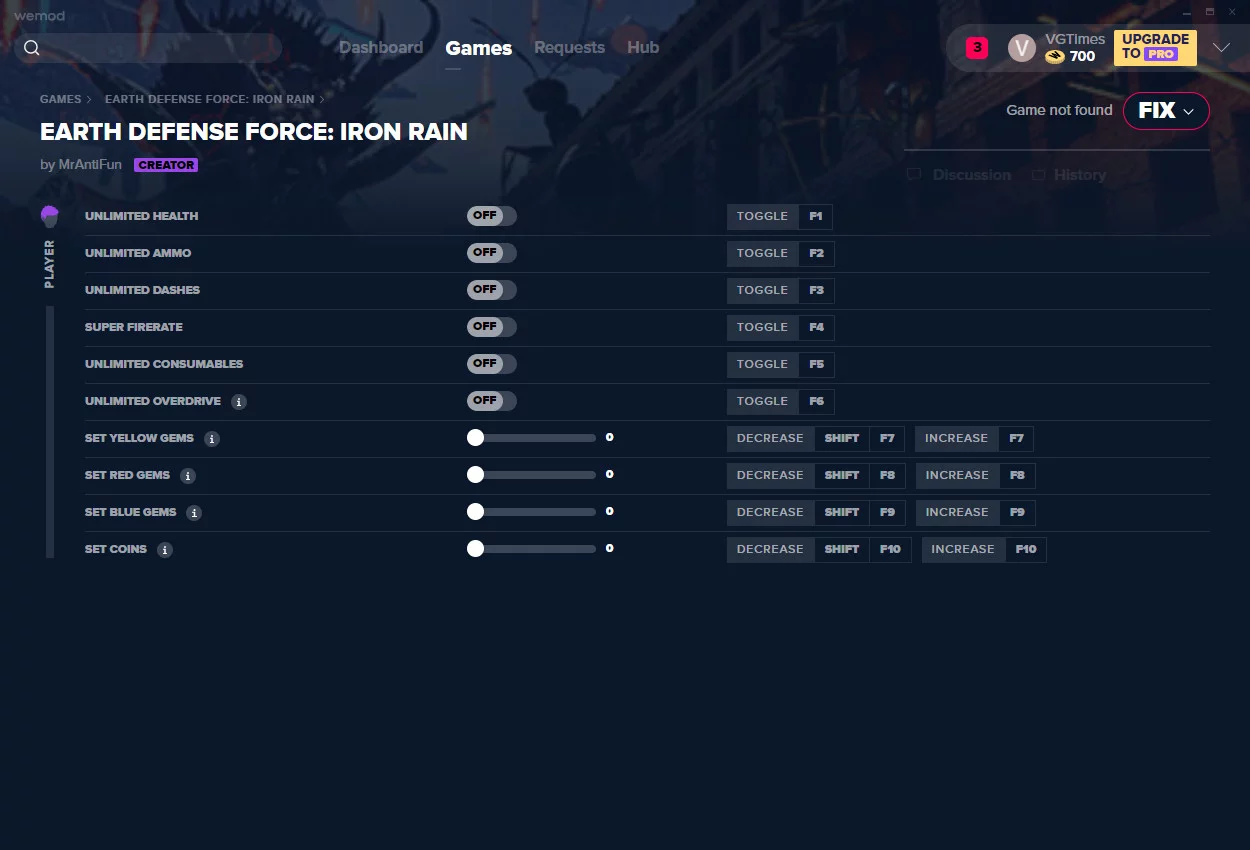Open the FIX dropdown button
This screenshot has width=1250, height=850.
[x=1166, y=111]
